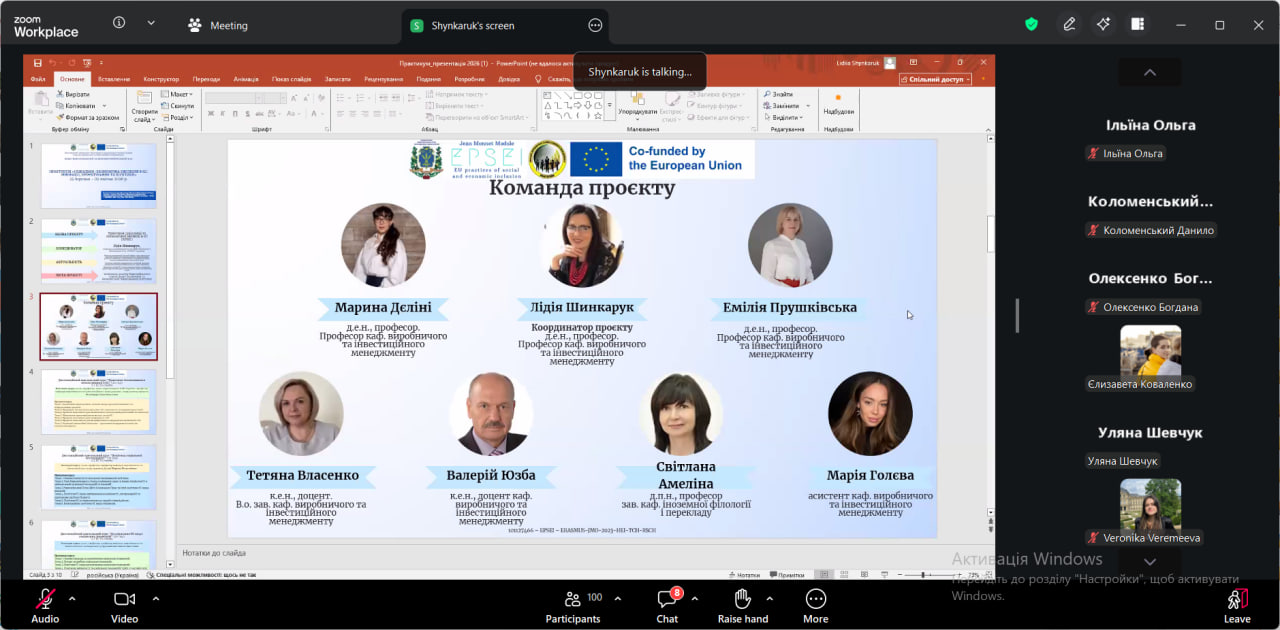The width and height of the screenshot is (1280, 630).
Task: Expand audio settings arrow next to Audio
Action: [x=72, y=598]
